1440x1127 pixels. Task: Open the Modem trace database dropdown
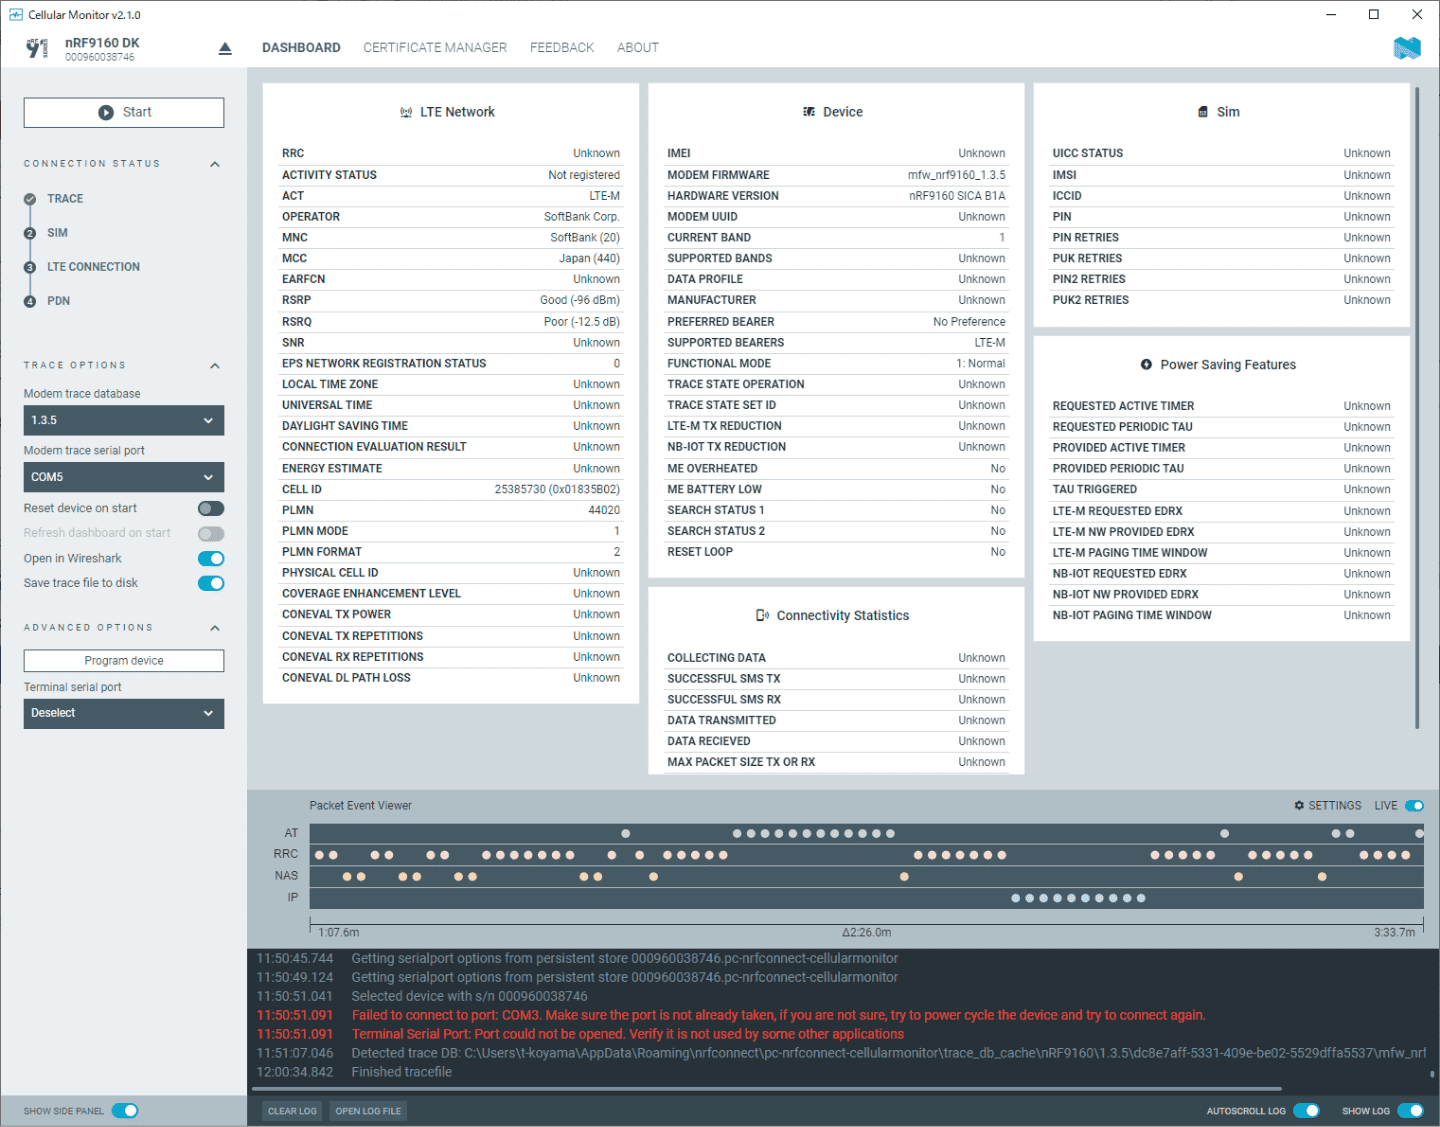point(124,421)
